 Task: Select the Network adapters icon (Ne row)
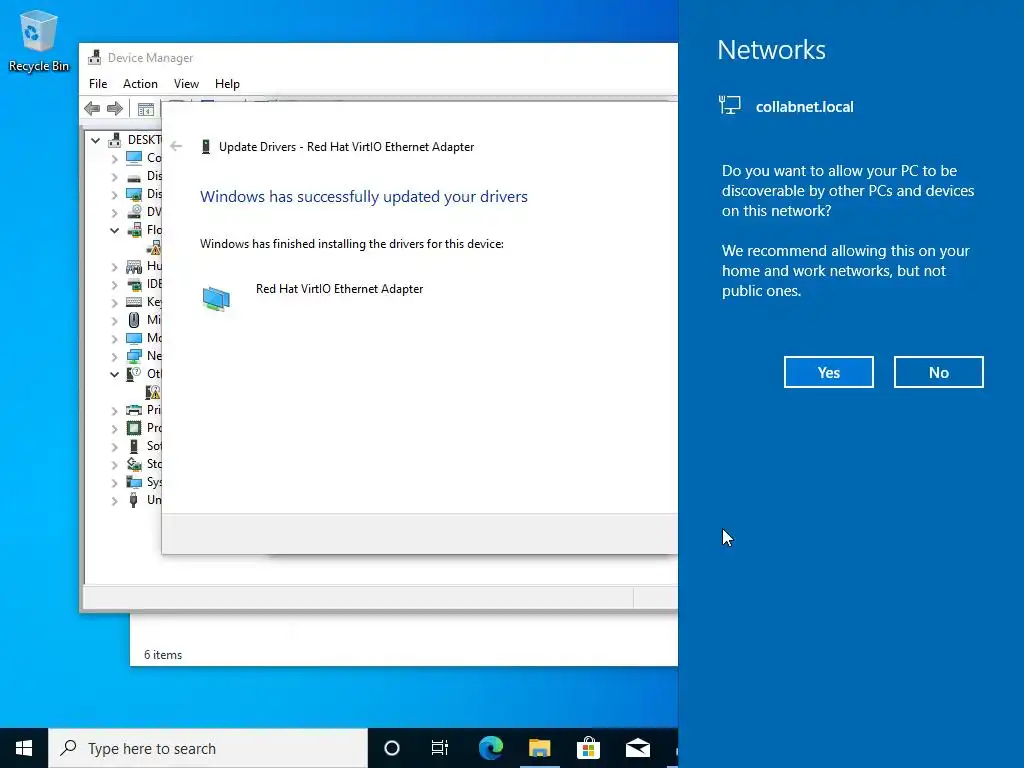[x=134, y=356]
